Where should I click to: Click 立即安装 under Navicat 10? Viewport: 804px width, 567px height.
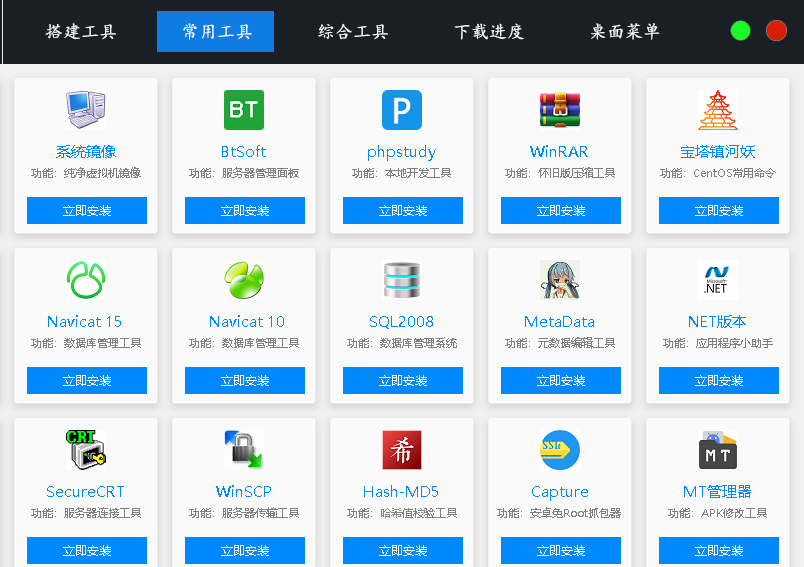[245, 380]
